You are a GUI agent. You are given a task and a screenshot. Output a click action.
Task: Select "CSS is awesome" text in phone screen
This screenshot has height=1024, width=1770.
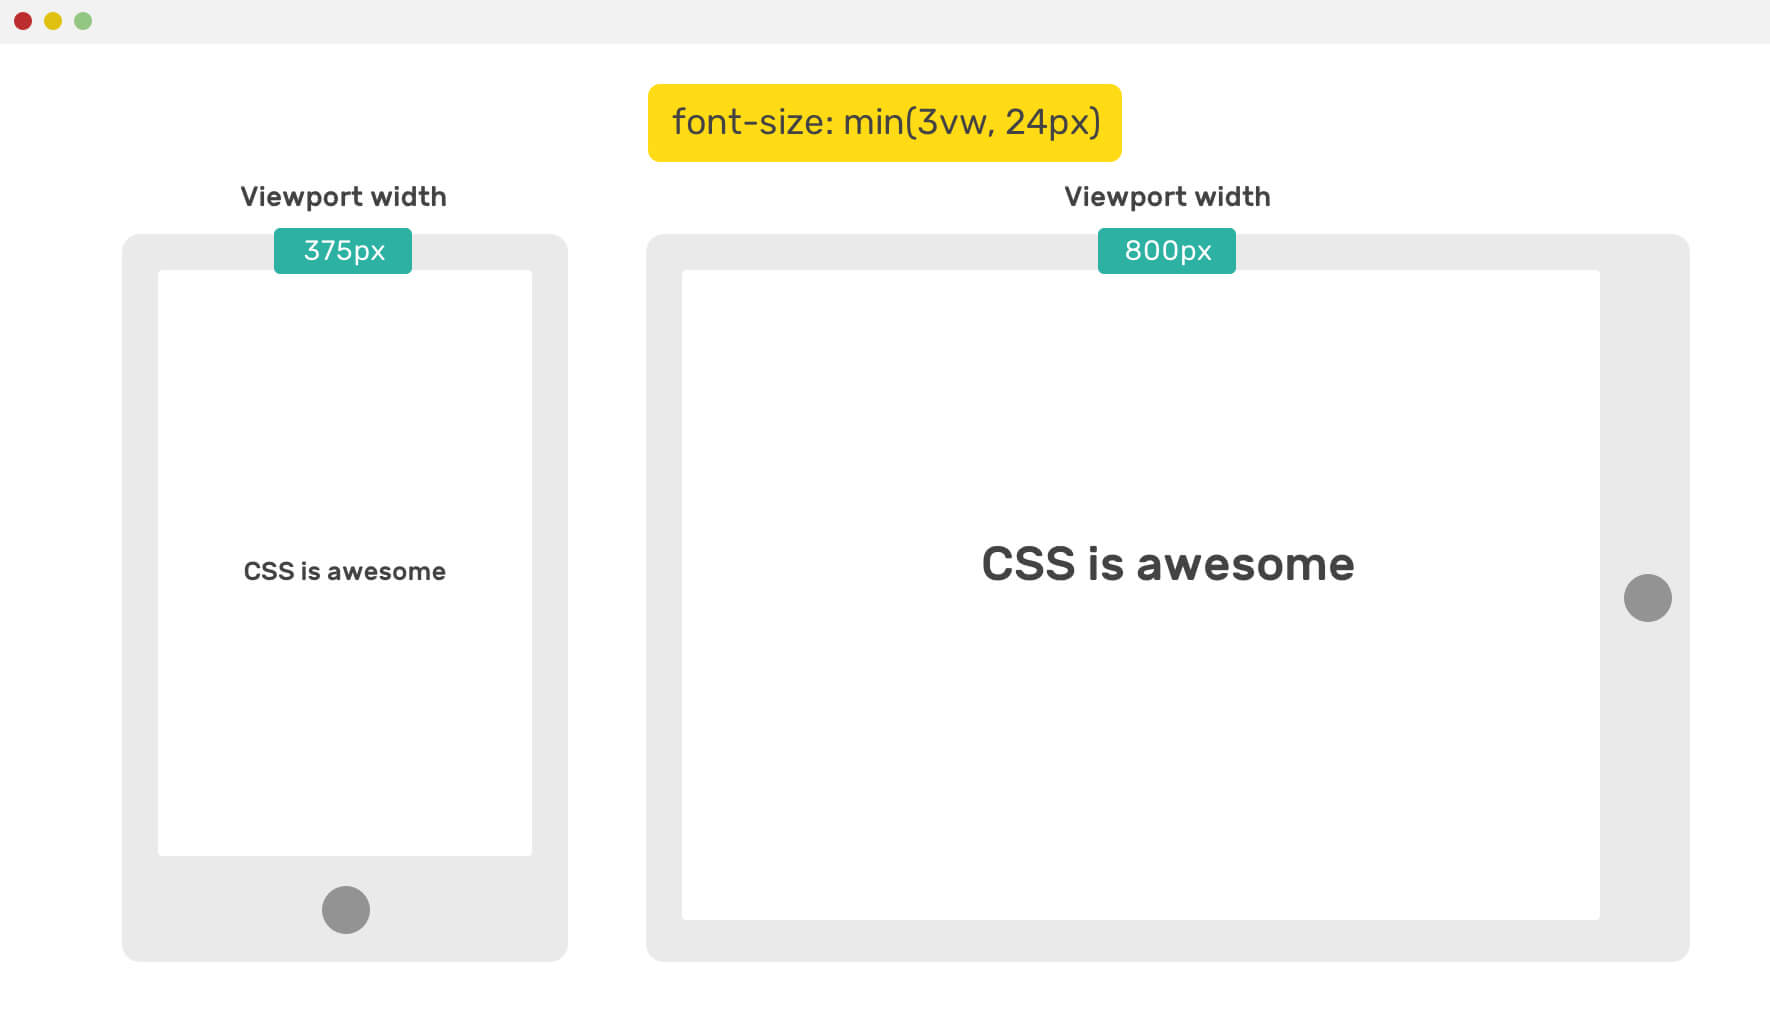(x=344, y=571)
